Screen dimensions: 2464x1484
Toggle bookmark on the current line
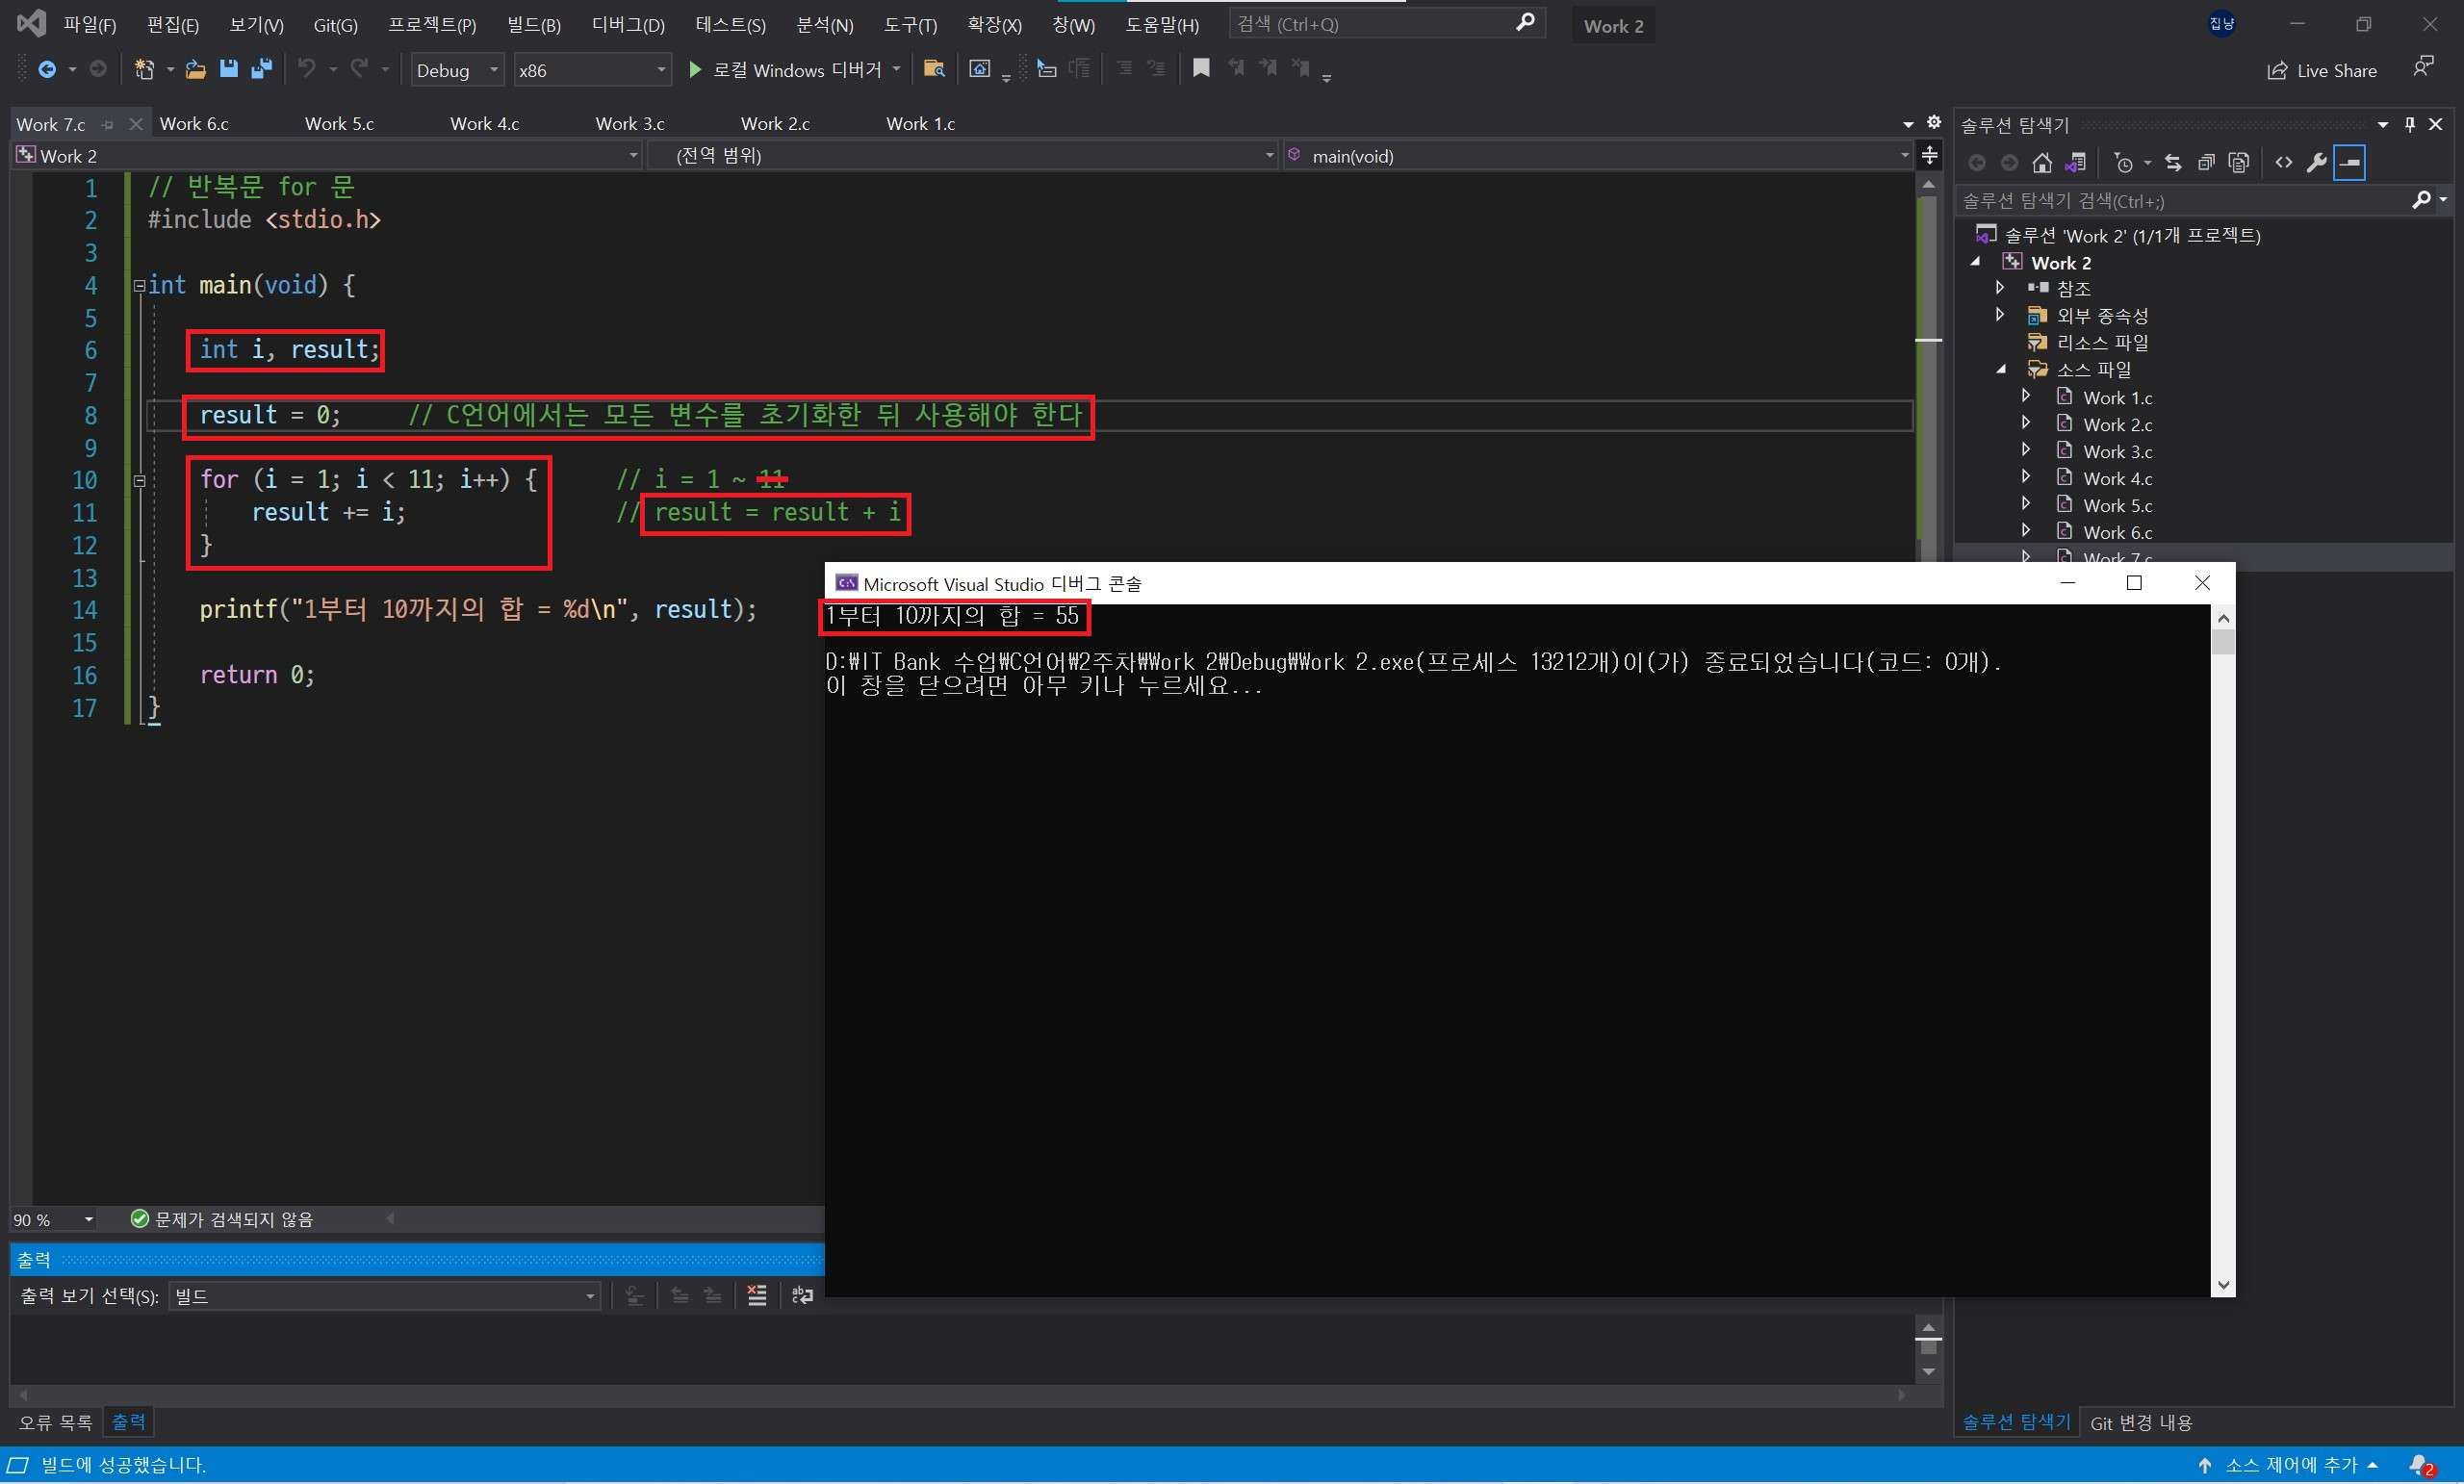(1201, 69)
